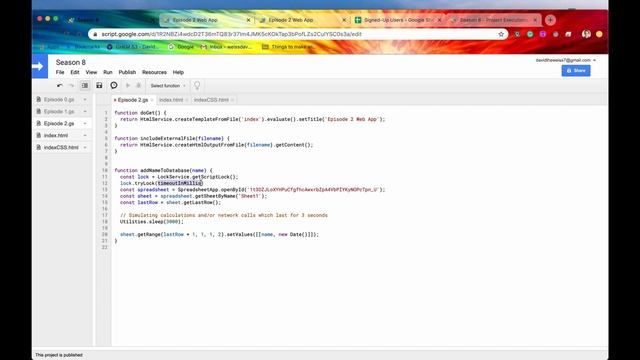Switch to Signed-Up Users Google Sheets tab
This screenshot has width=640, height=360.
coord(398,20)
